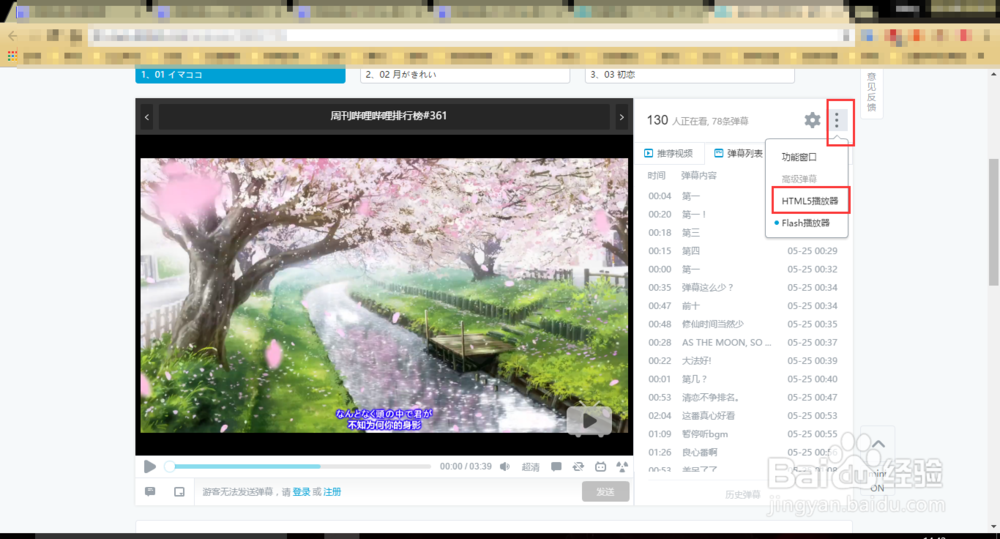Click the 00:00 / 03:39 time display

(466, 467)
